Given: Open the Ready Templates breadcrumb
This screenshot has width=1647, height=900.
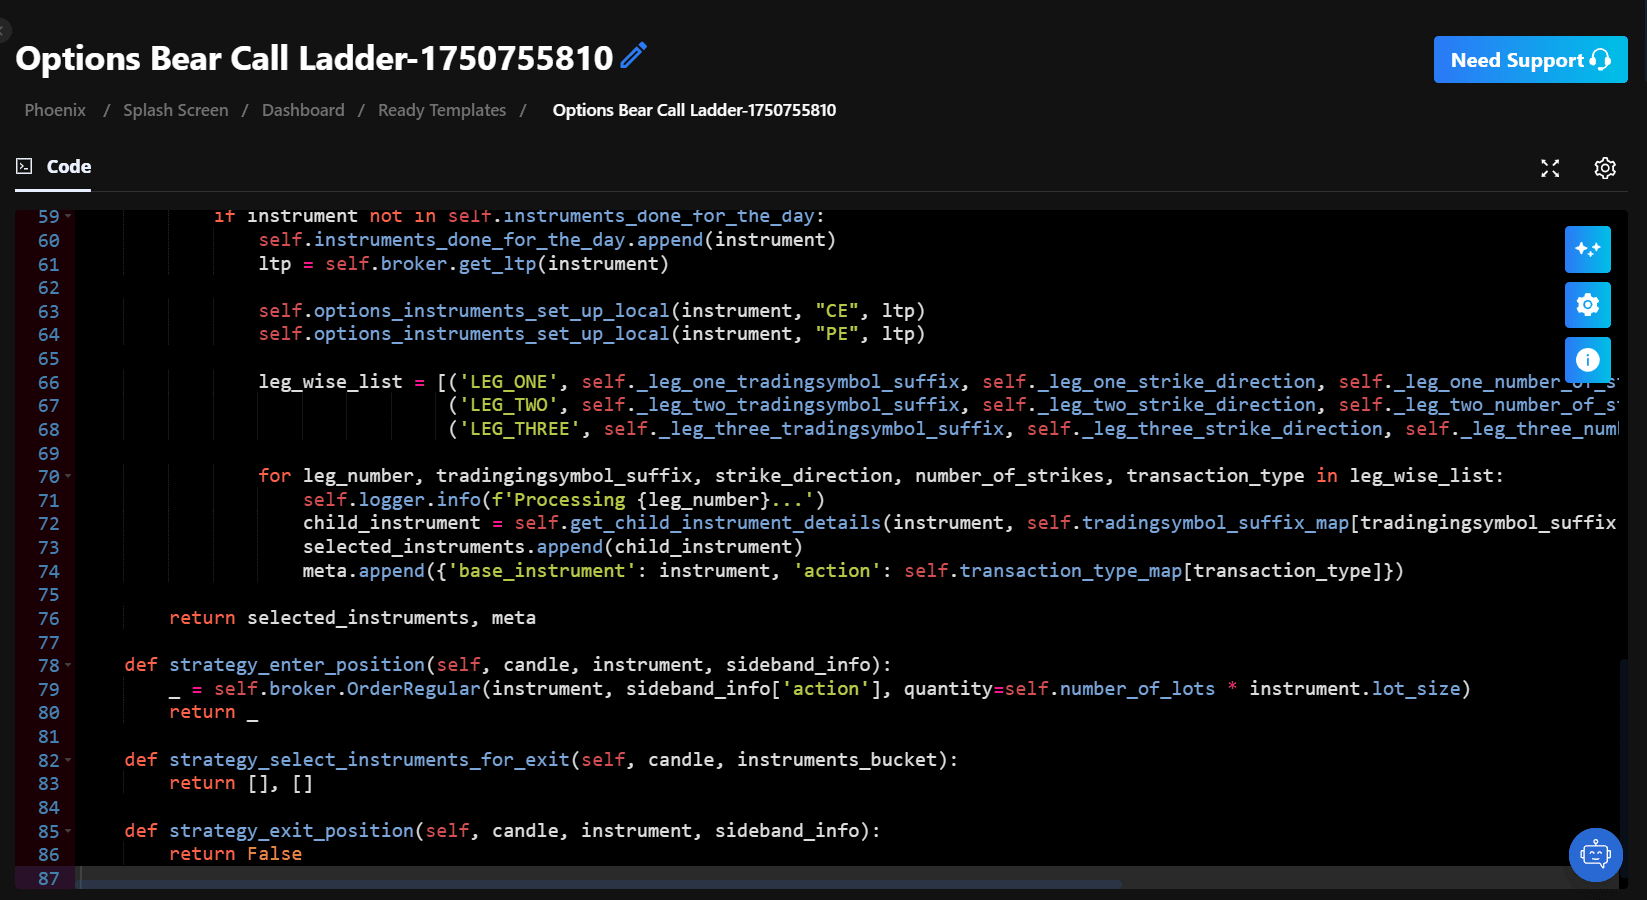Looking at the screenshot, I should click(442, 110).
